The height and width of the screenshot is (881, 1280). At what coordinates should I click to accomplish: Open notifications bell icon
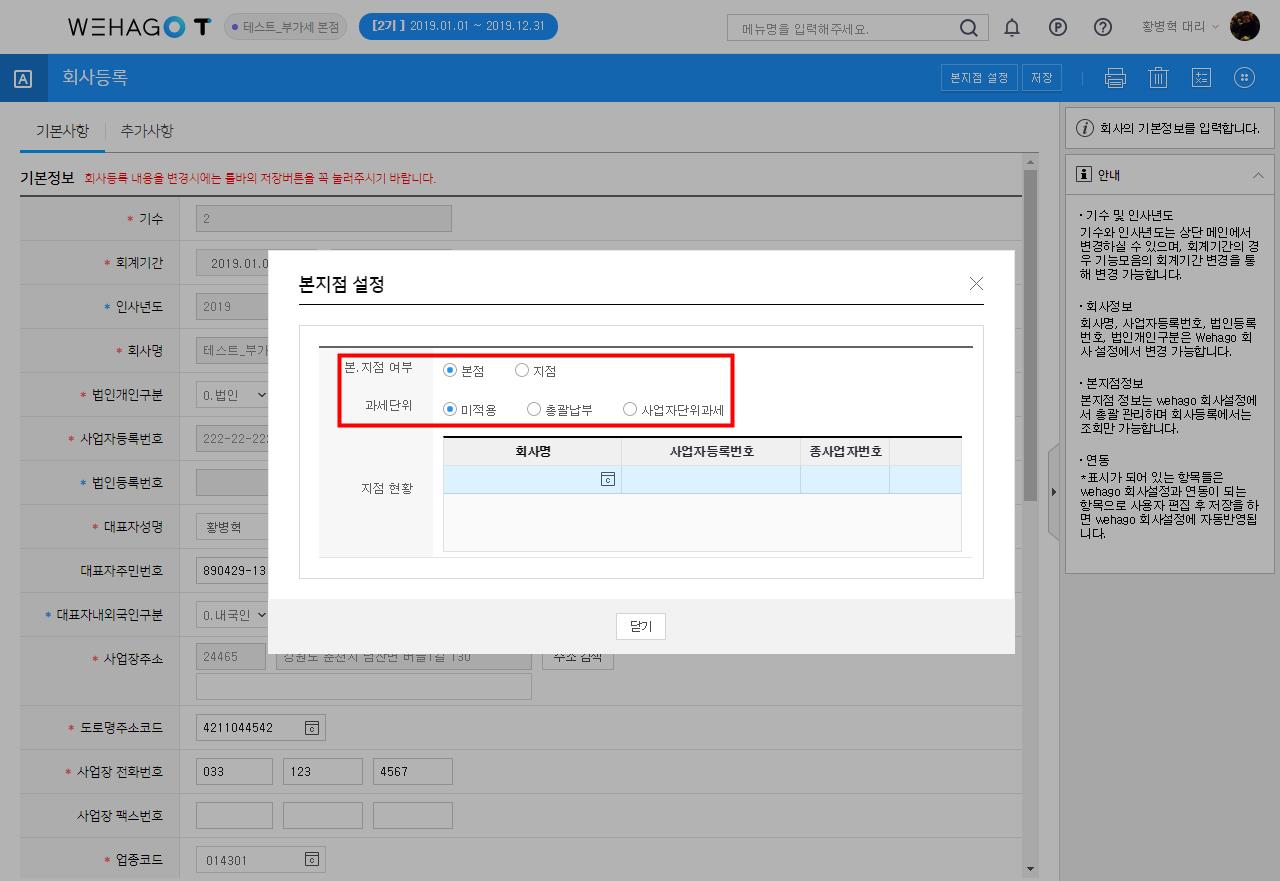(x=1012, y=28)
